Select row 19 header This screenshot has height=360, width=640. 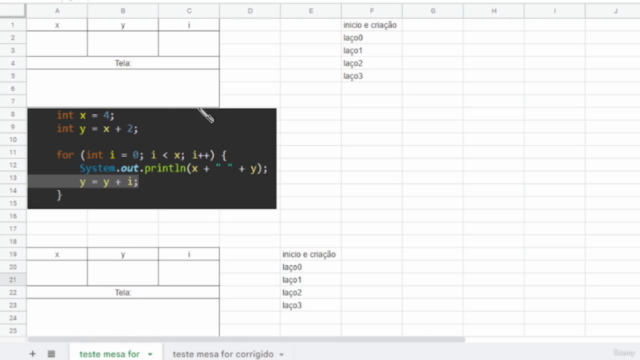coord(13,254)
